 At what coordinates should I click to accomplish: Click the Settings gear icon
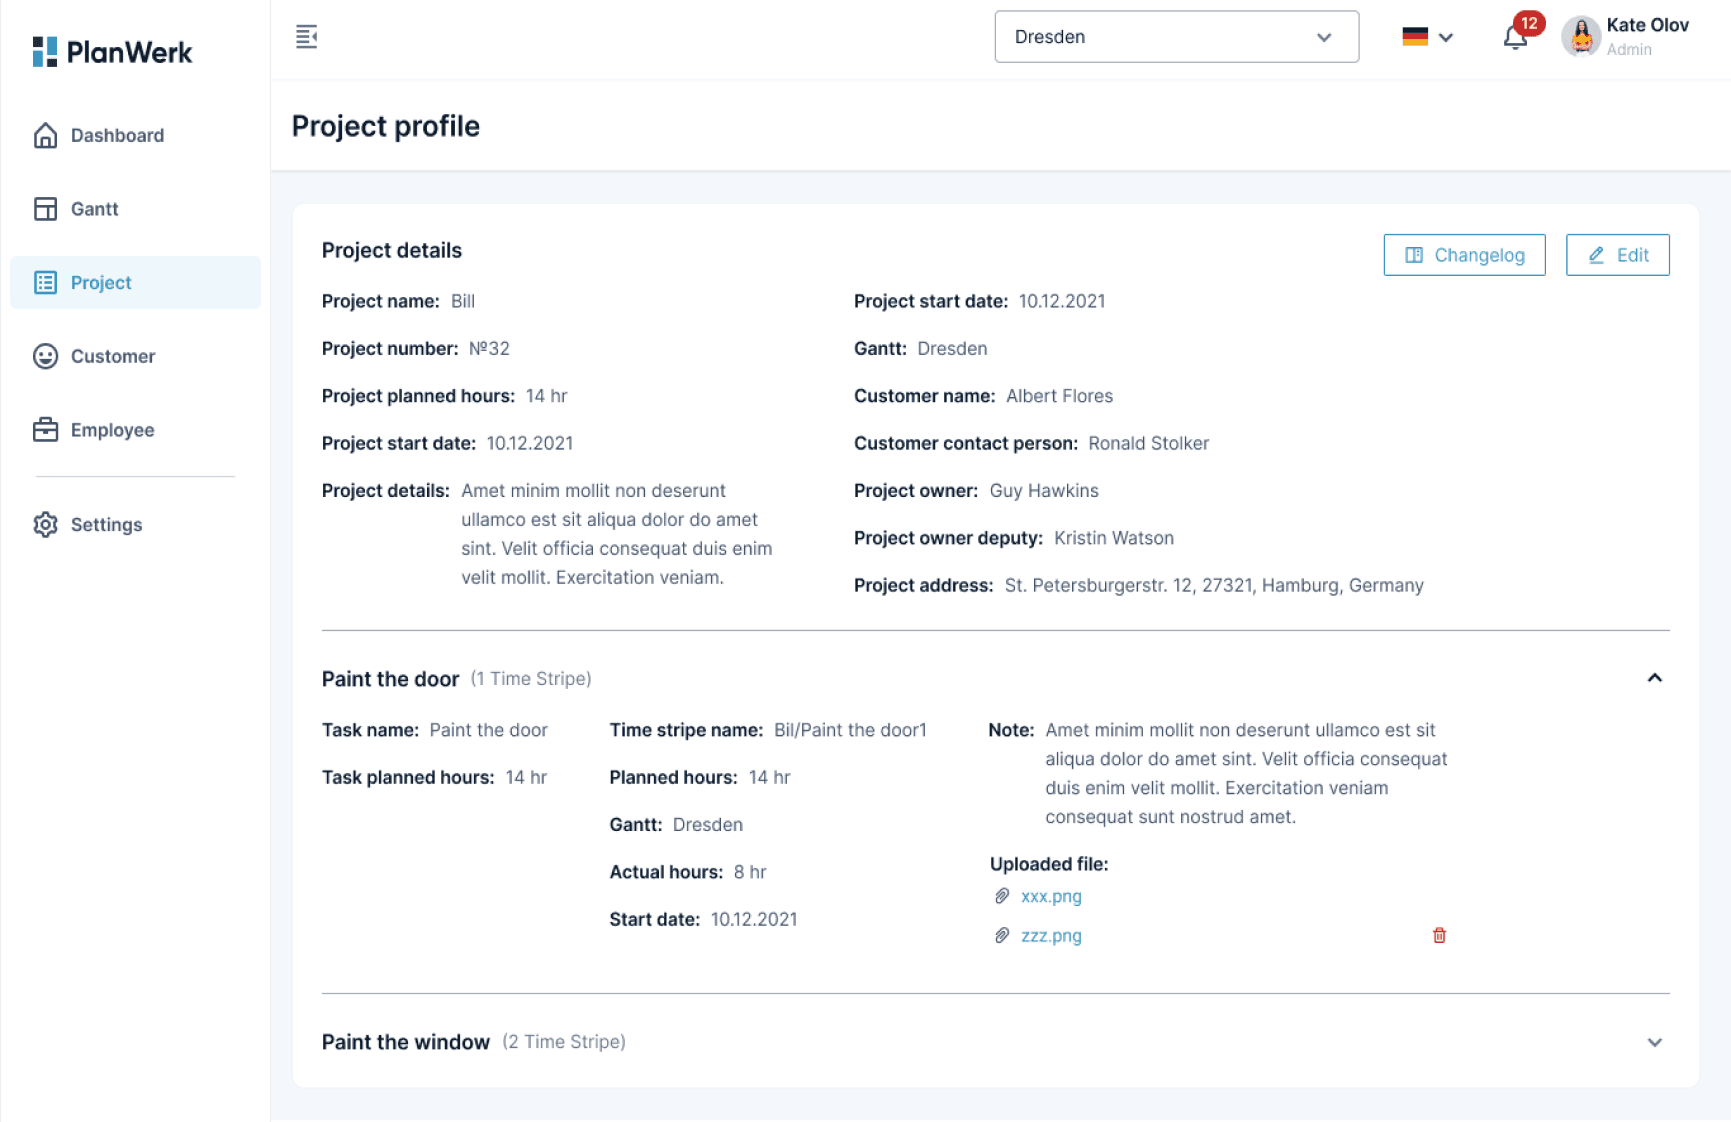click(x=45, y=524)
